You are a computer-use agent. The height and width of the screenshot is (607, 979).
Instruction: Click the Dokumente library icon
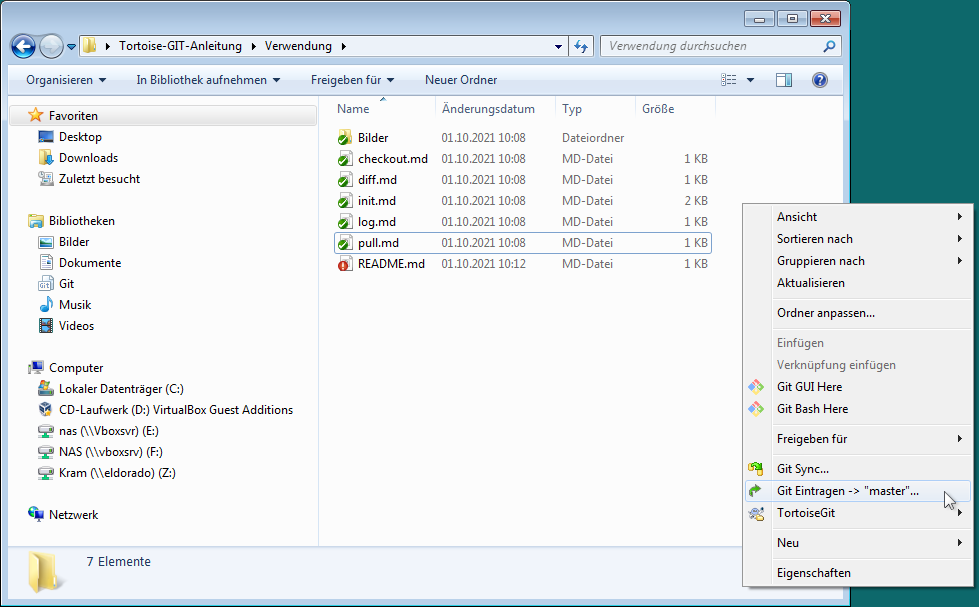point(46,262)
